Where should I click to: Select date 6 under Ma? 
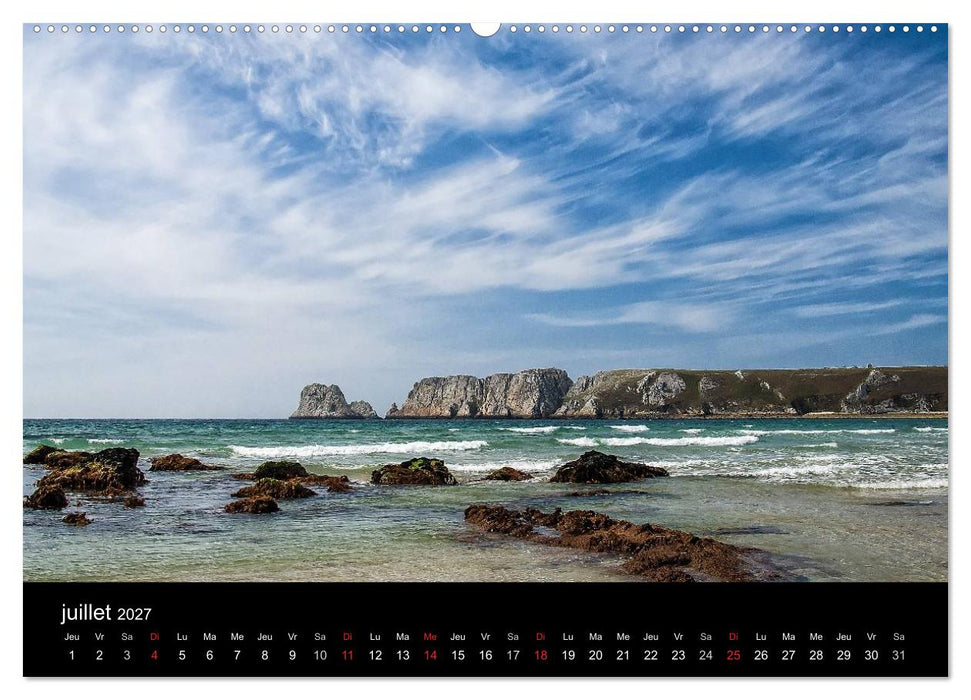pyautogui.click(x=209, y=655)
